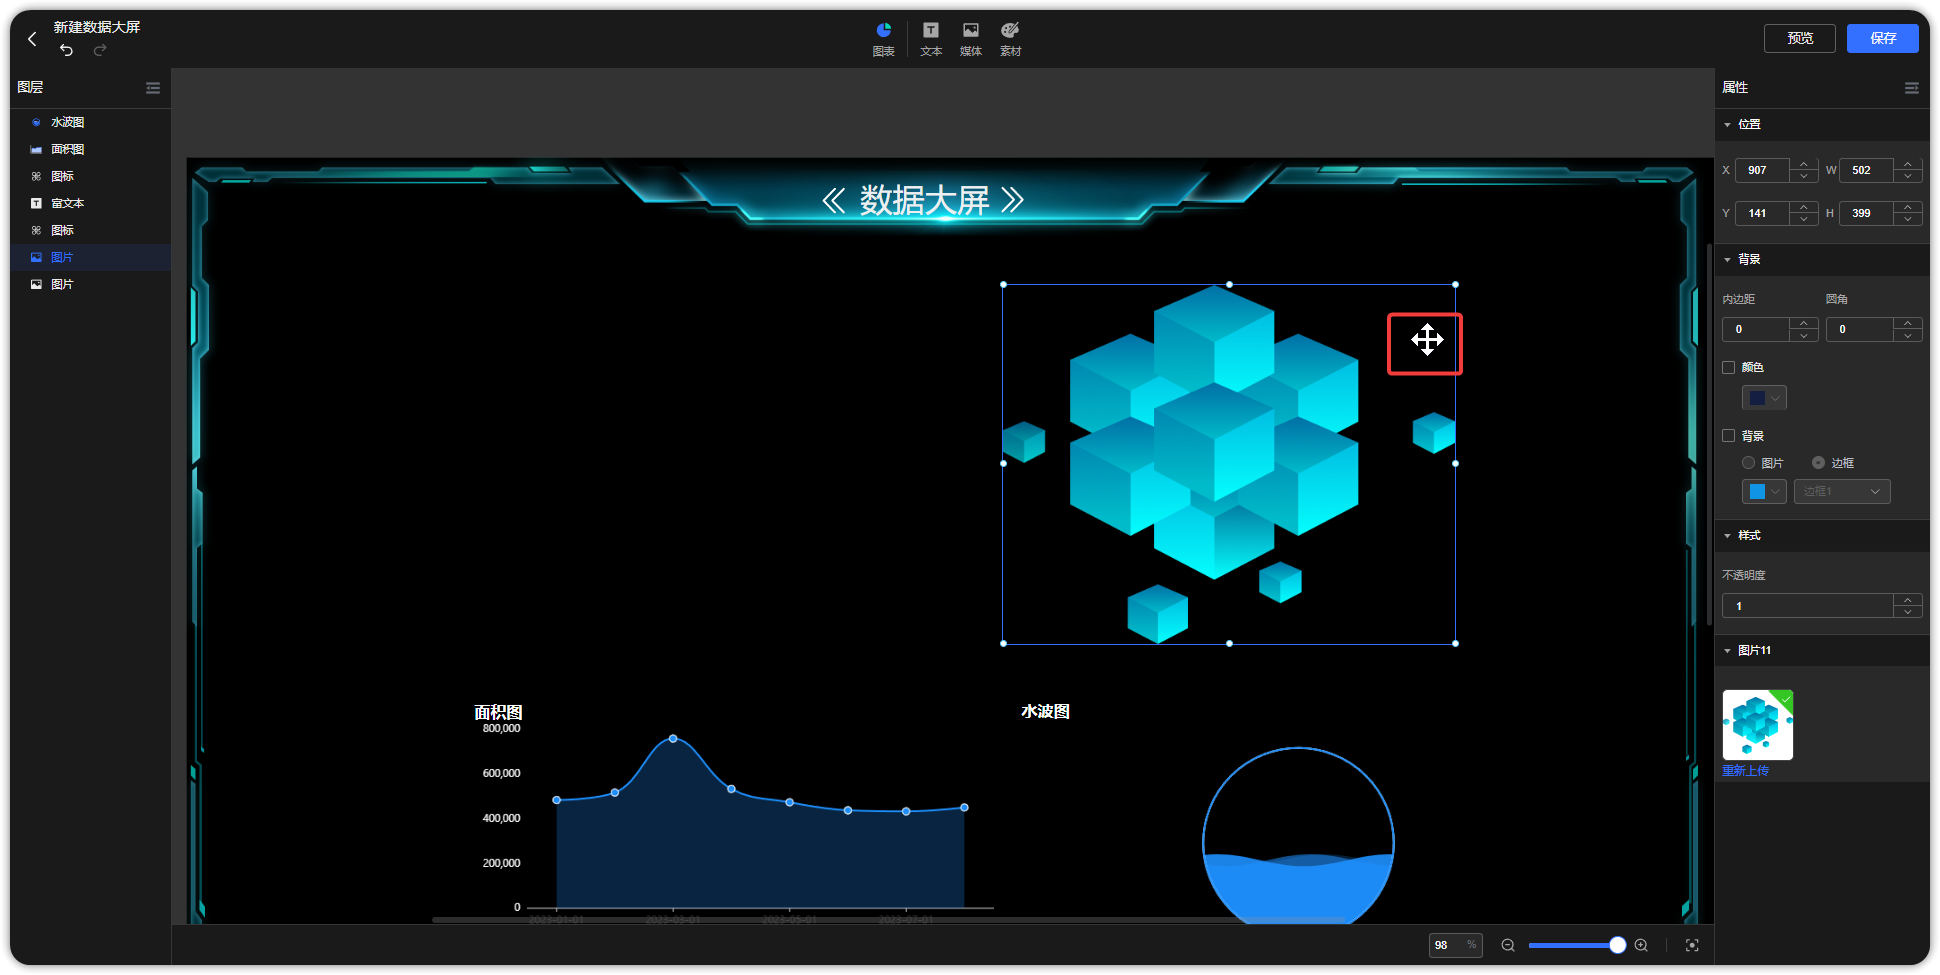Click the Y position input field

coord(1762,213)
